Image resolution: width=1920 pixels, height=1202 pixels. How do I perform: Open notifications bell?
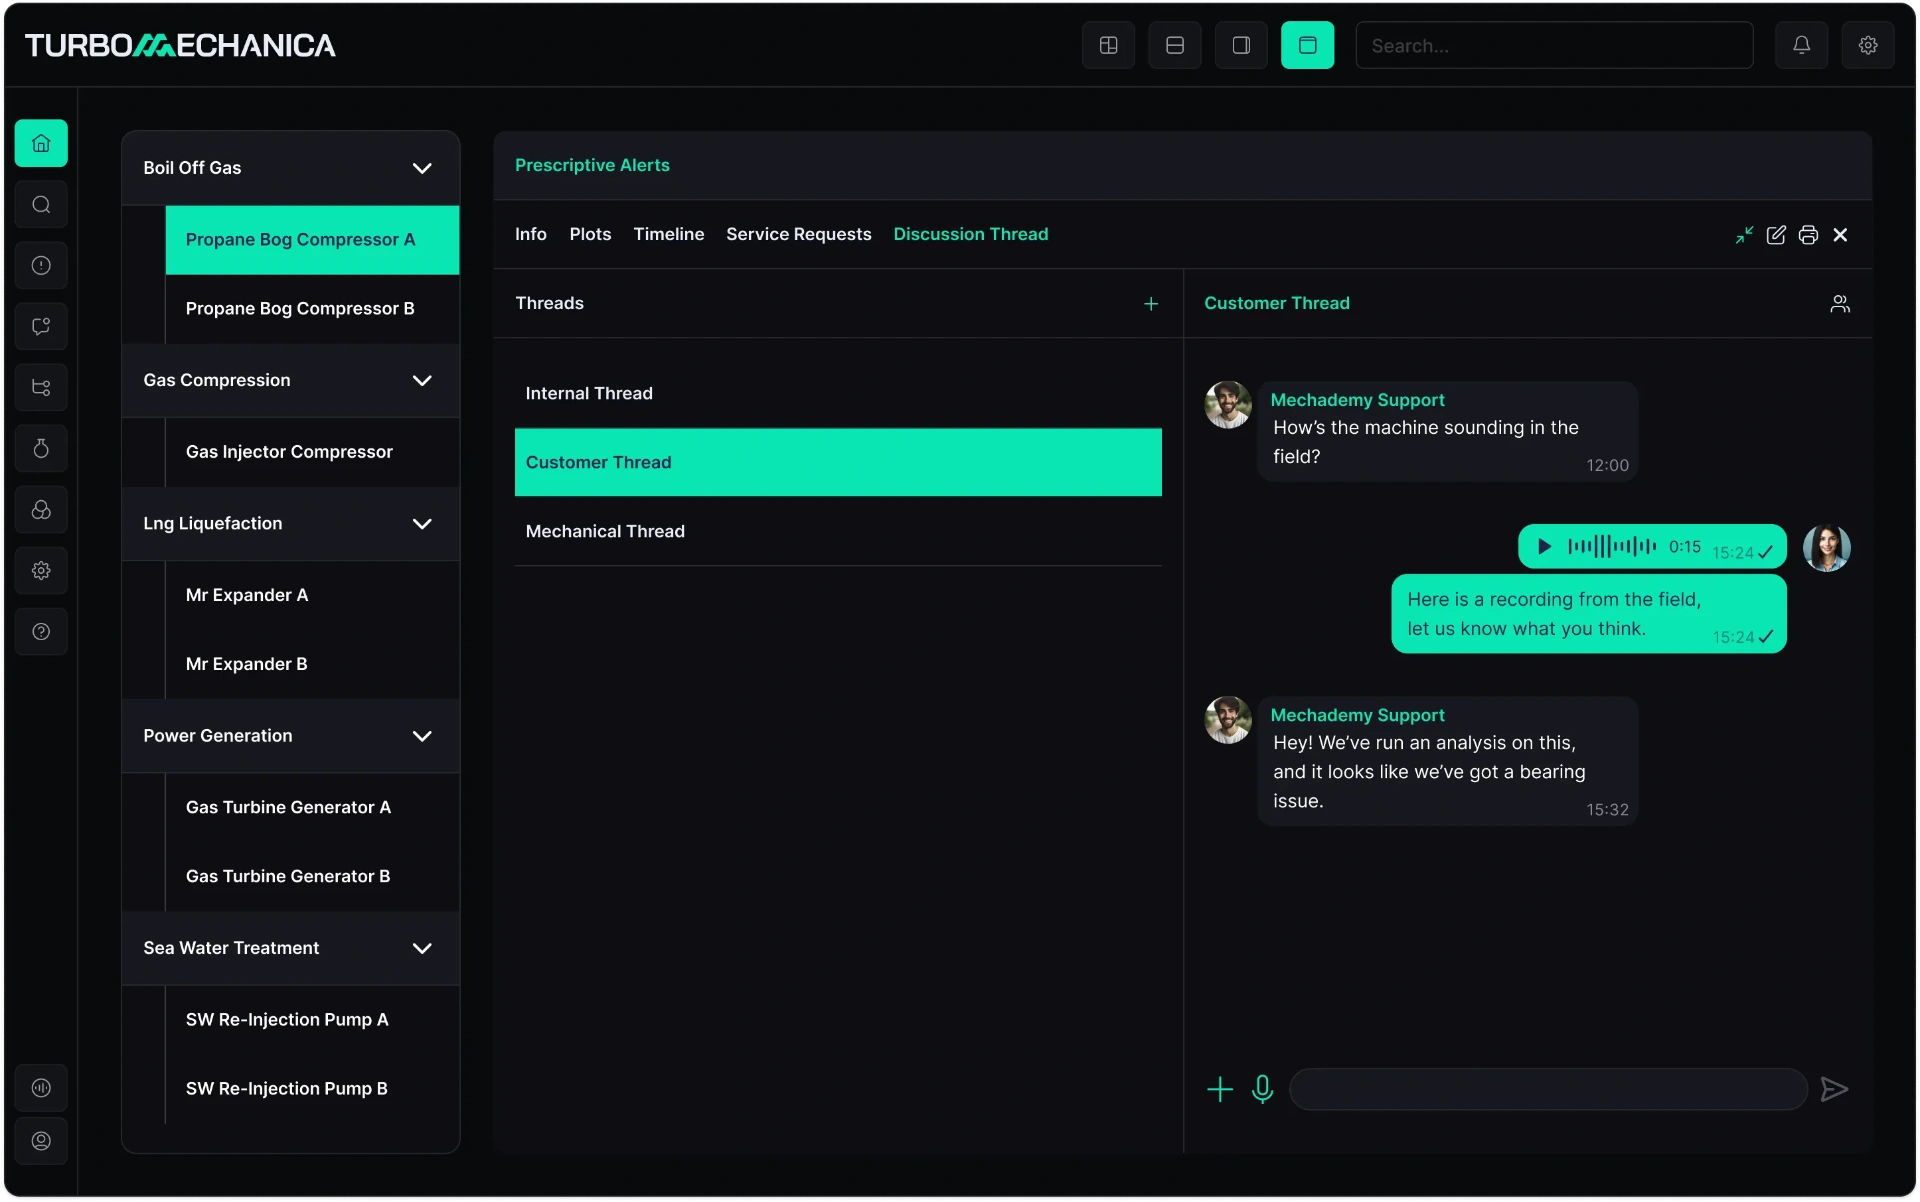1801,45
